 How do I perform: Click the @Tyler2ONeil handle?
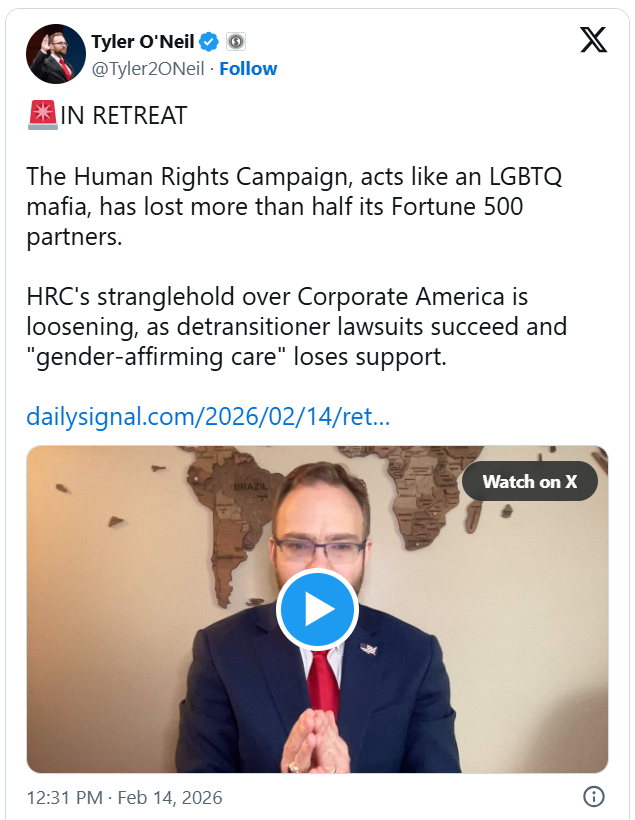tap(149, 68)
